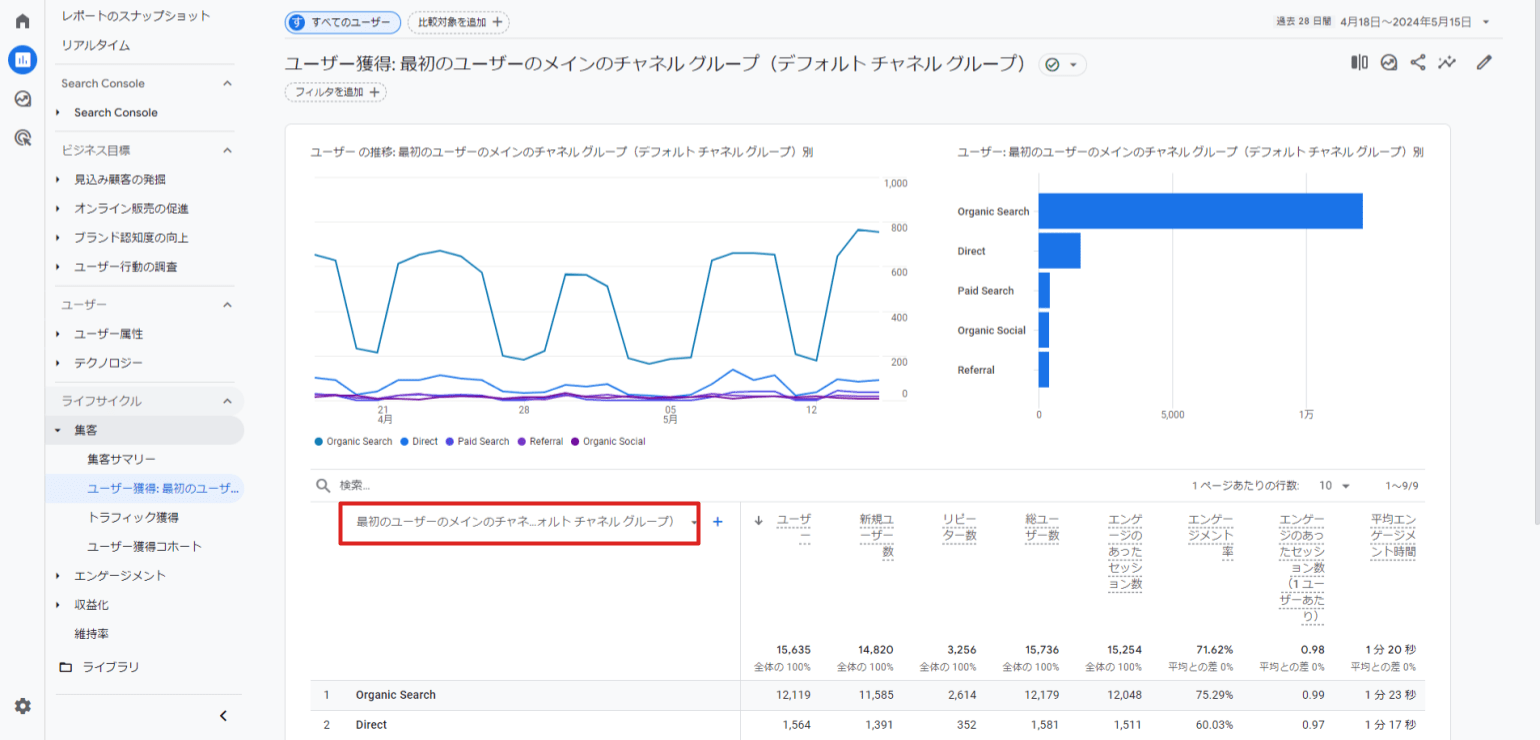1540x740 pixels.
Task: Open the Explore icon in left rail
Action: point(22,99)
